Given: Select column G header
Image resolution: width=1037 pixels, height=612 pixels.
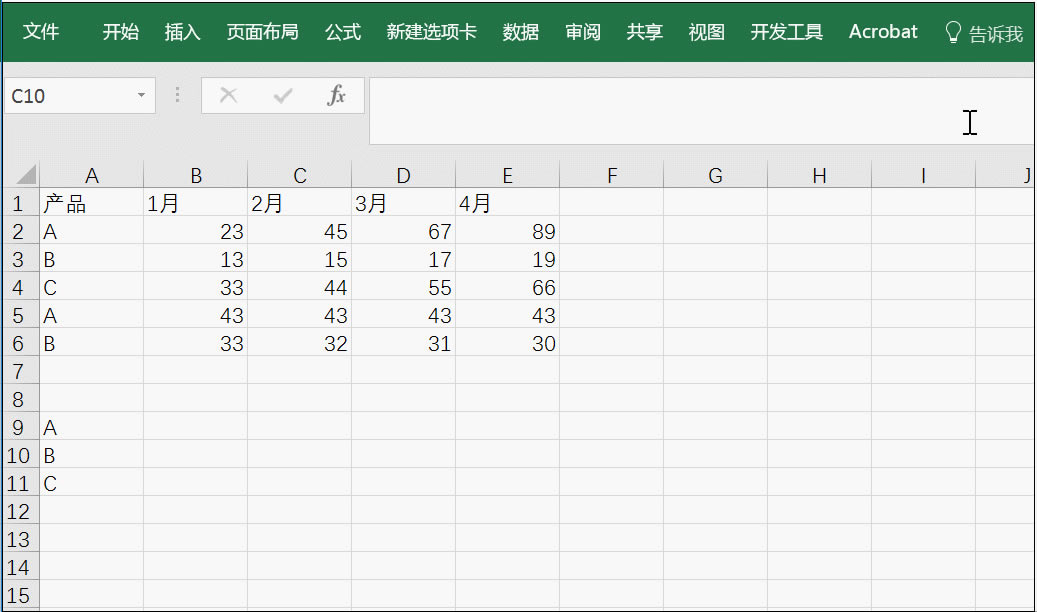Looking at the screenshot, I should pyautogui.click(x=716, y=175).
